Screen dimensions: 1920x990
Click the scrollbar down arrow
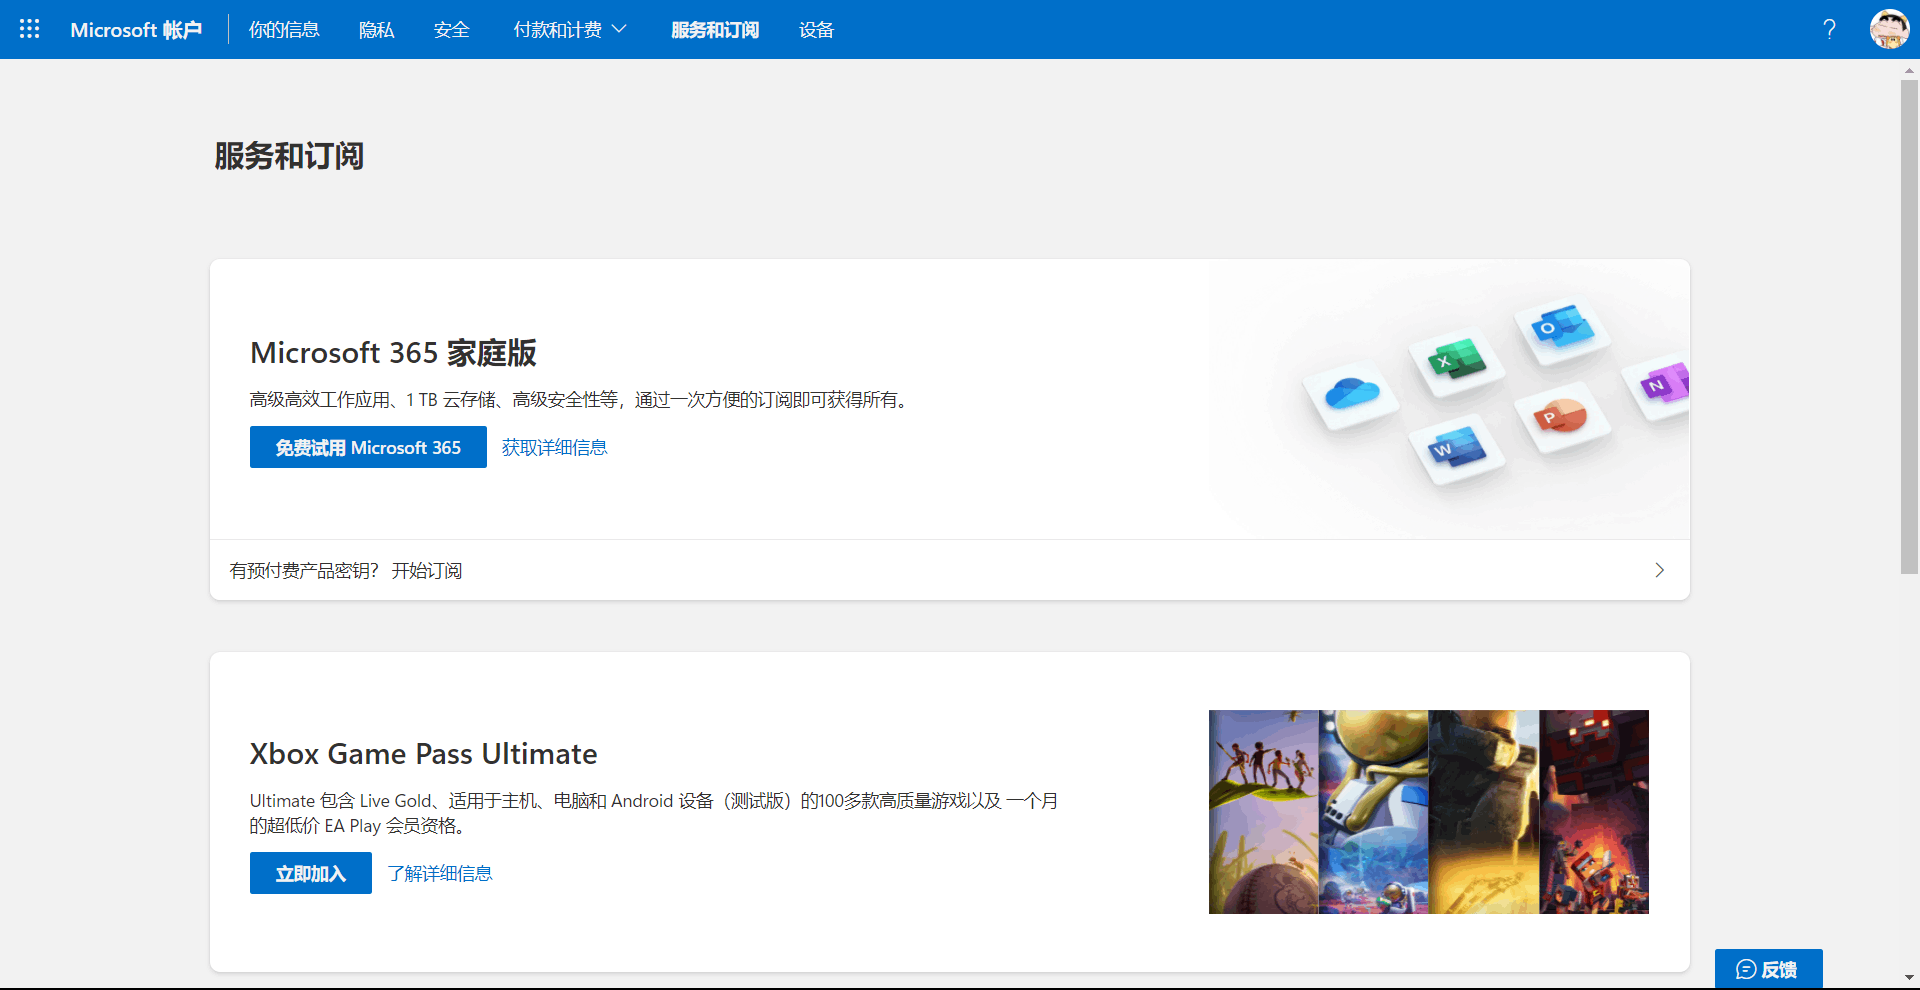1909,978
